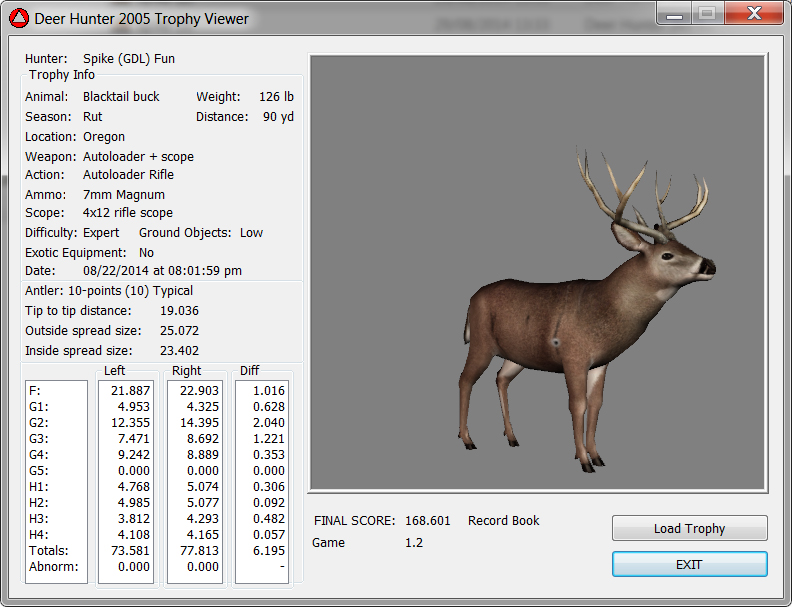Click the Load Trophy button
The image size is (792, 607).
click(x=689, y=528)
